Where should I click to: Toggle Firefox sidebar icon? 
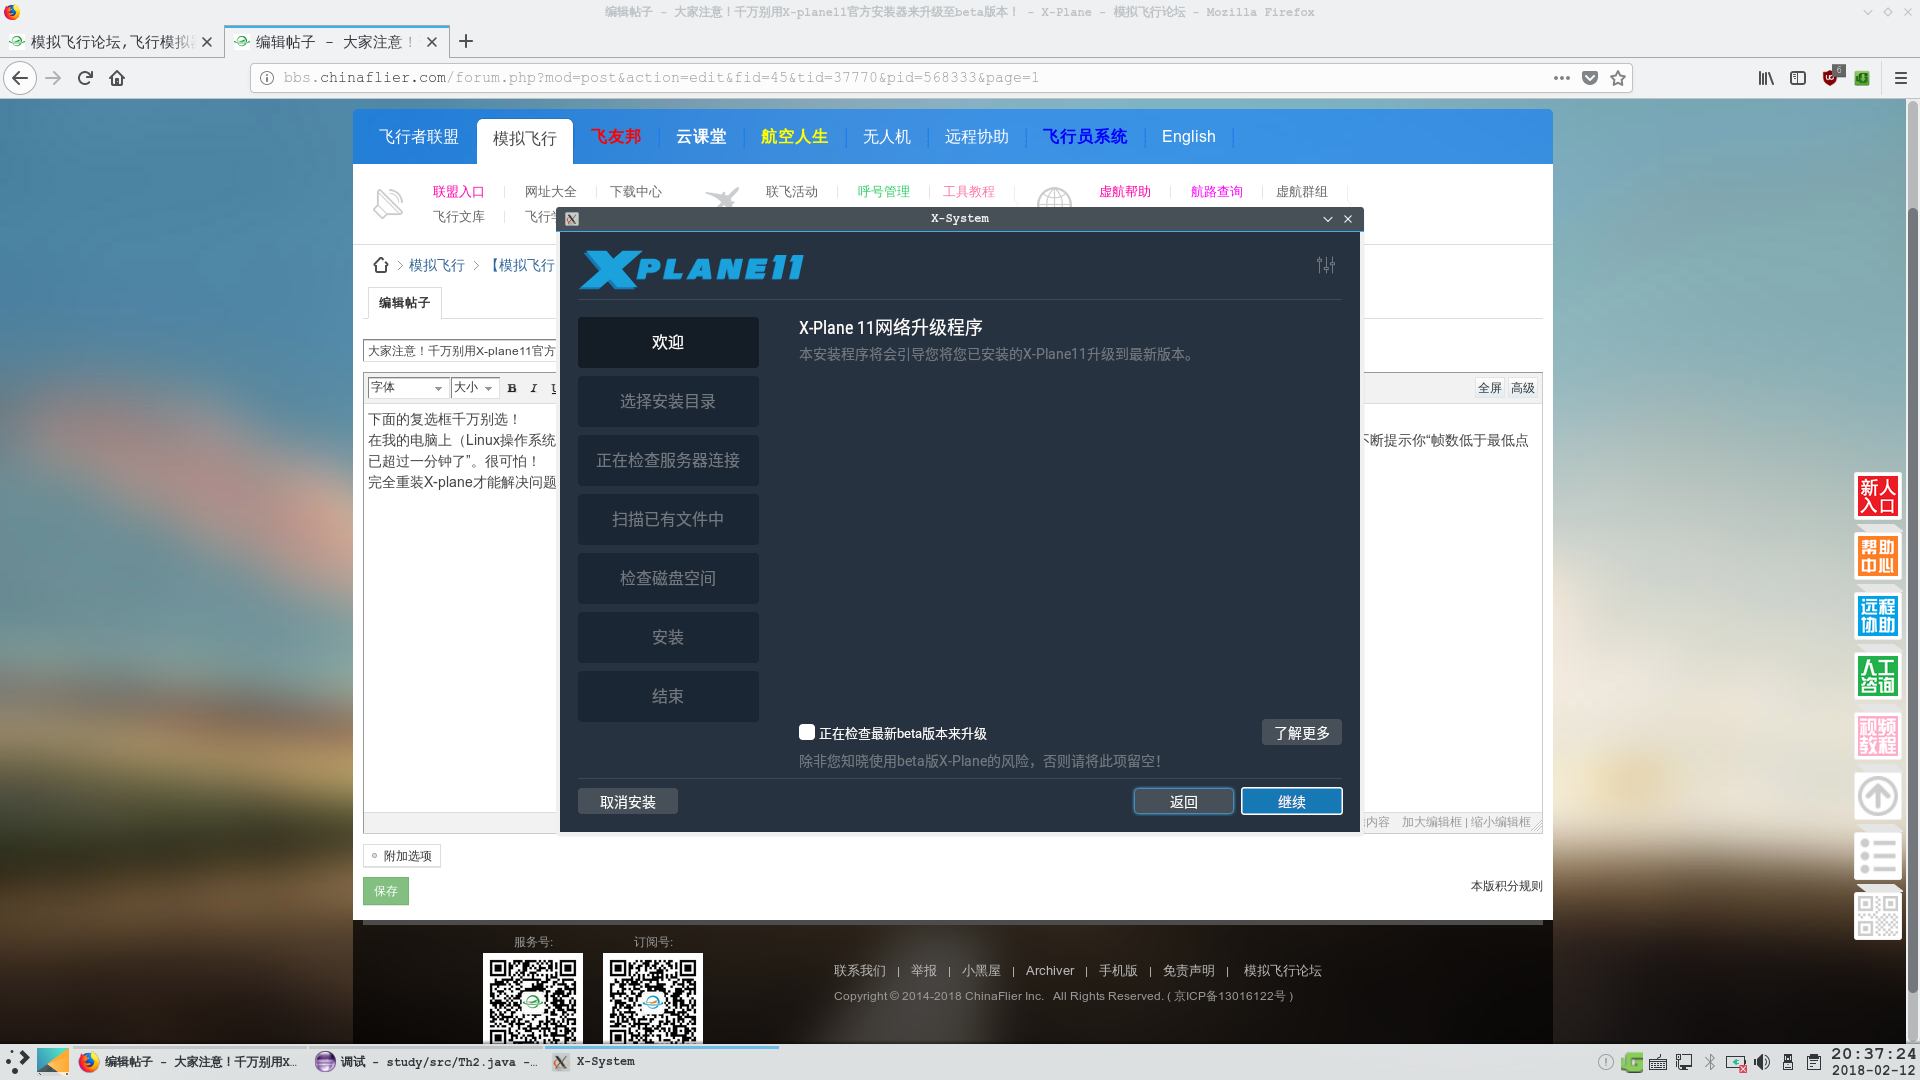pos(1798,78)
